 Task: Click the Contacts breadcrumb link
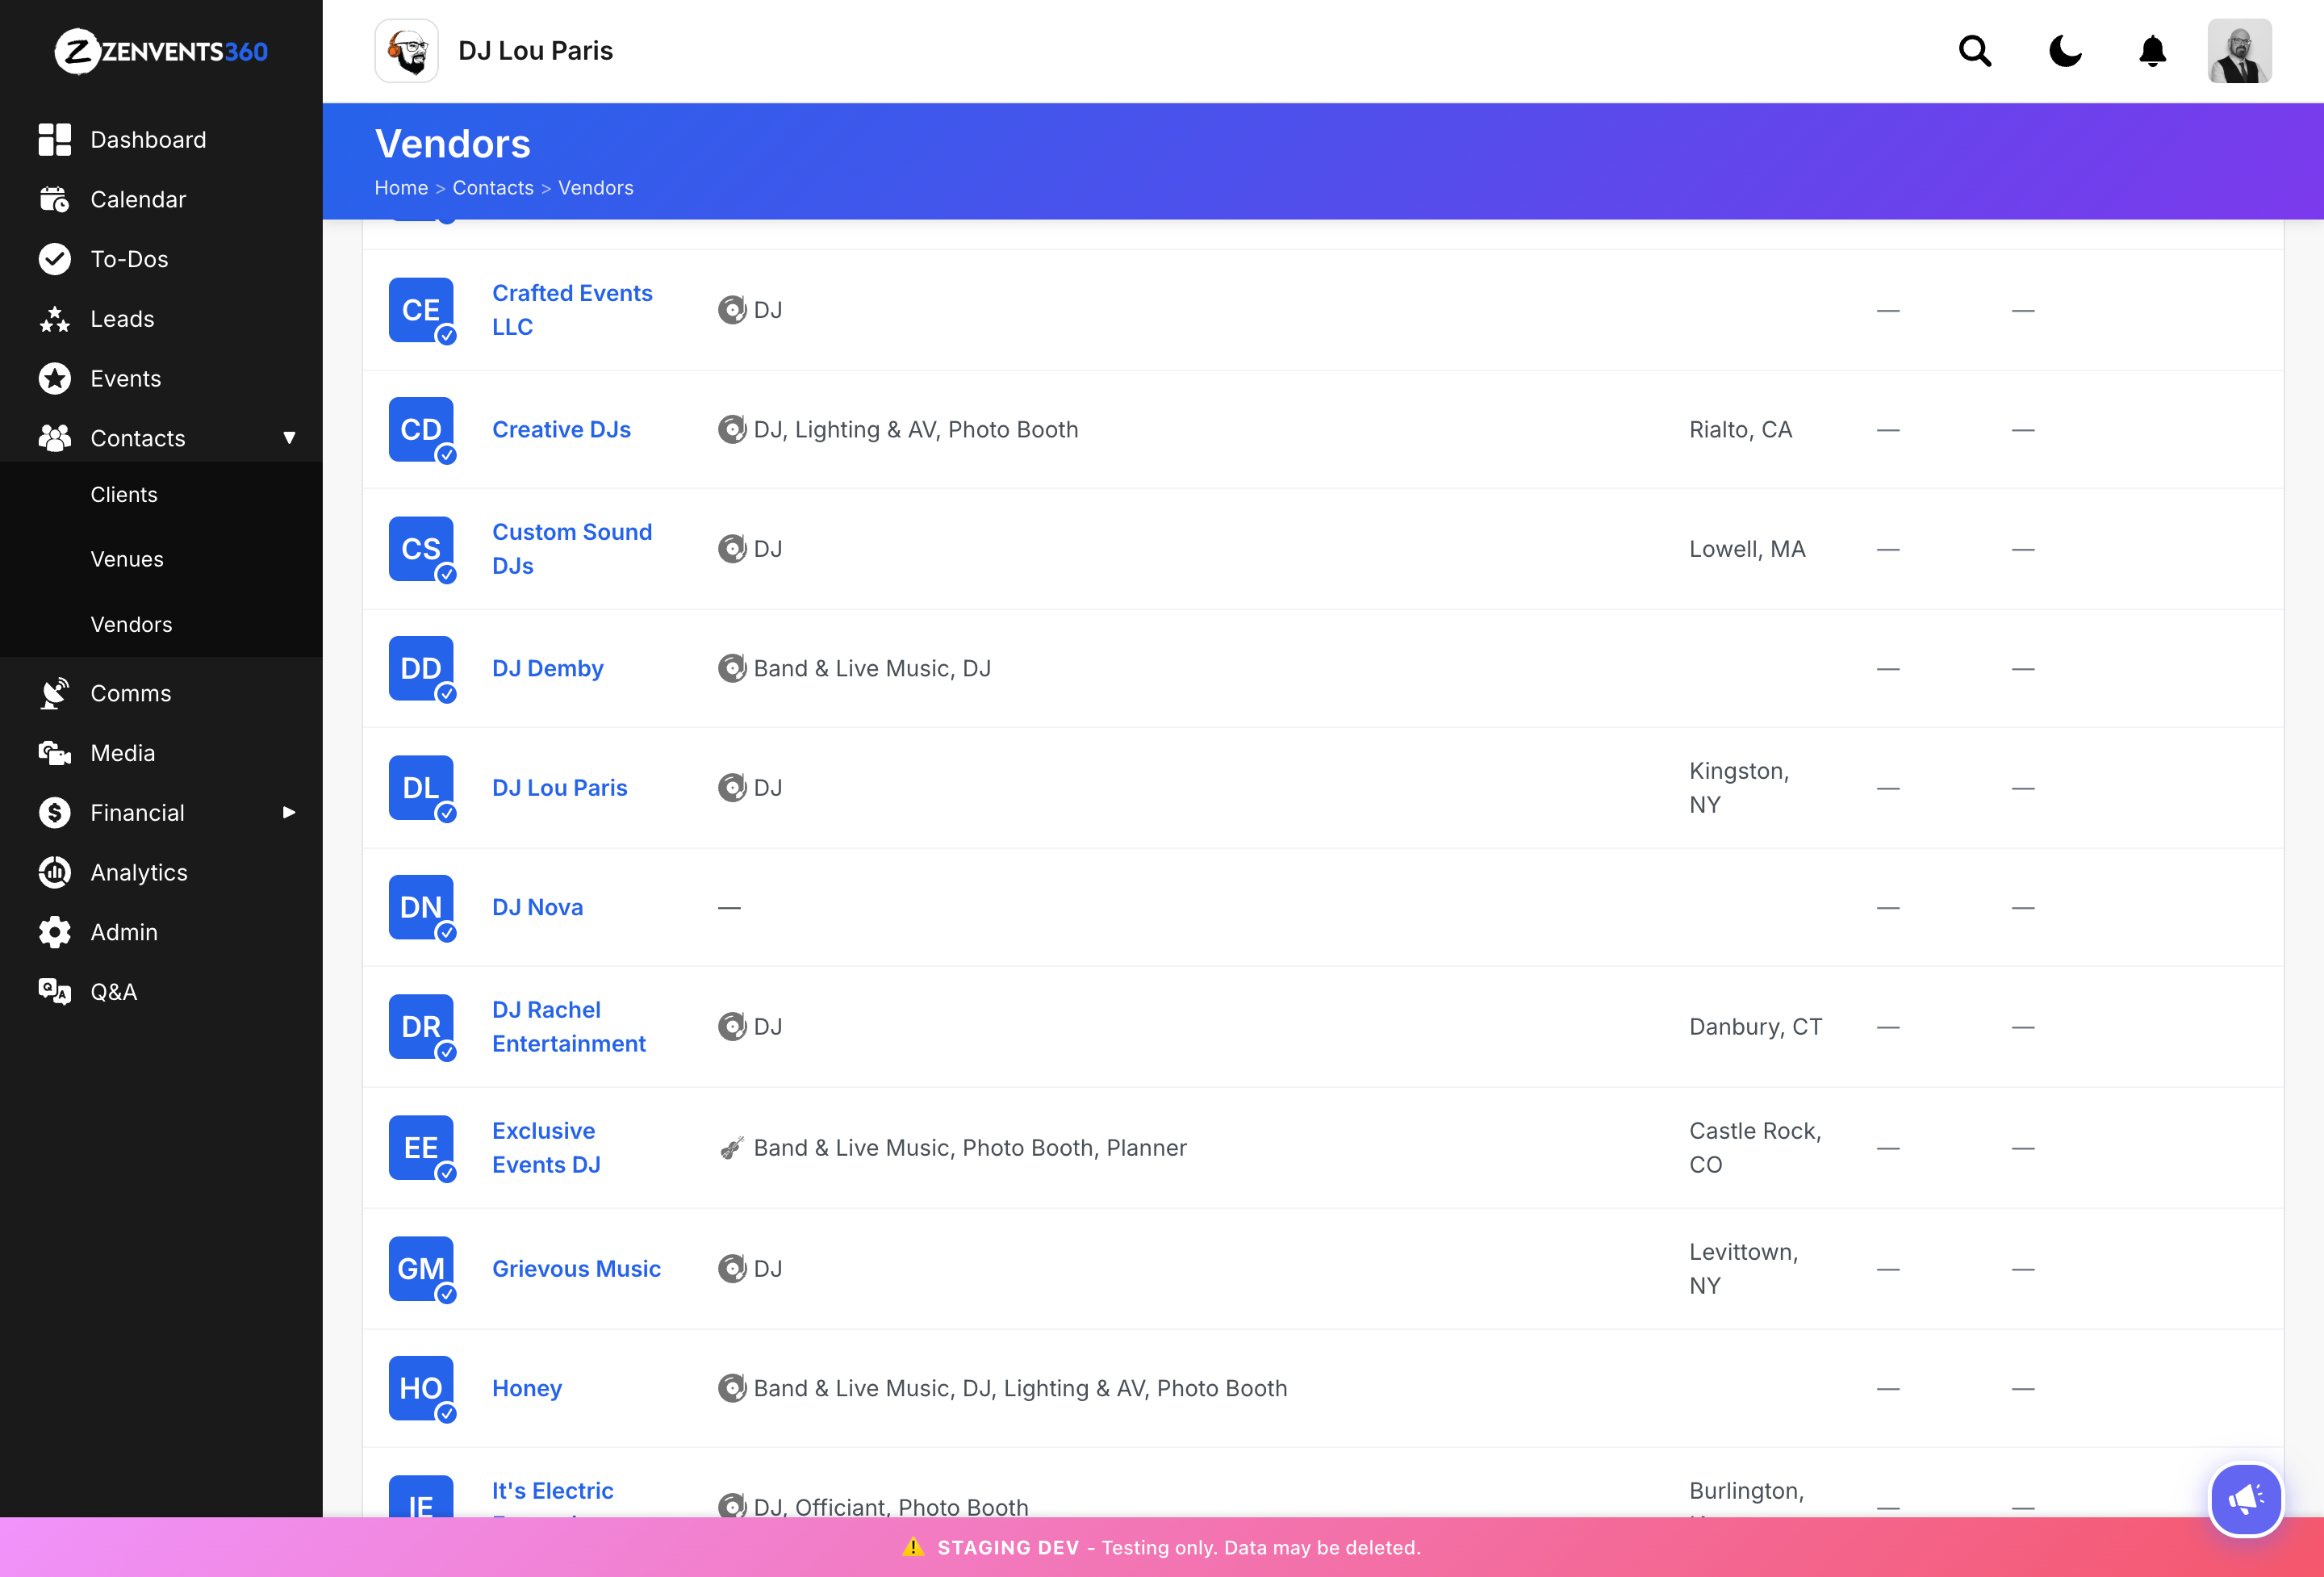coord(493,188)
